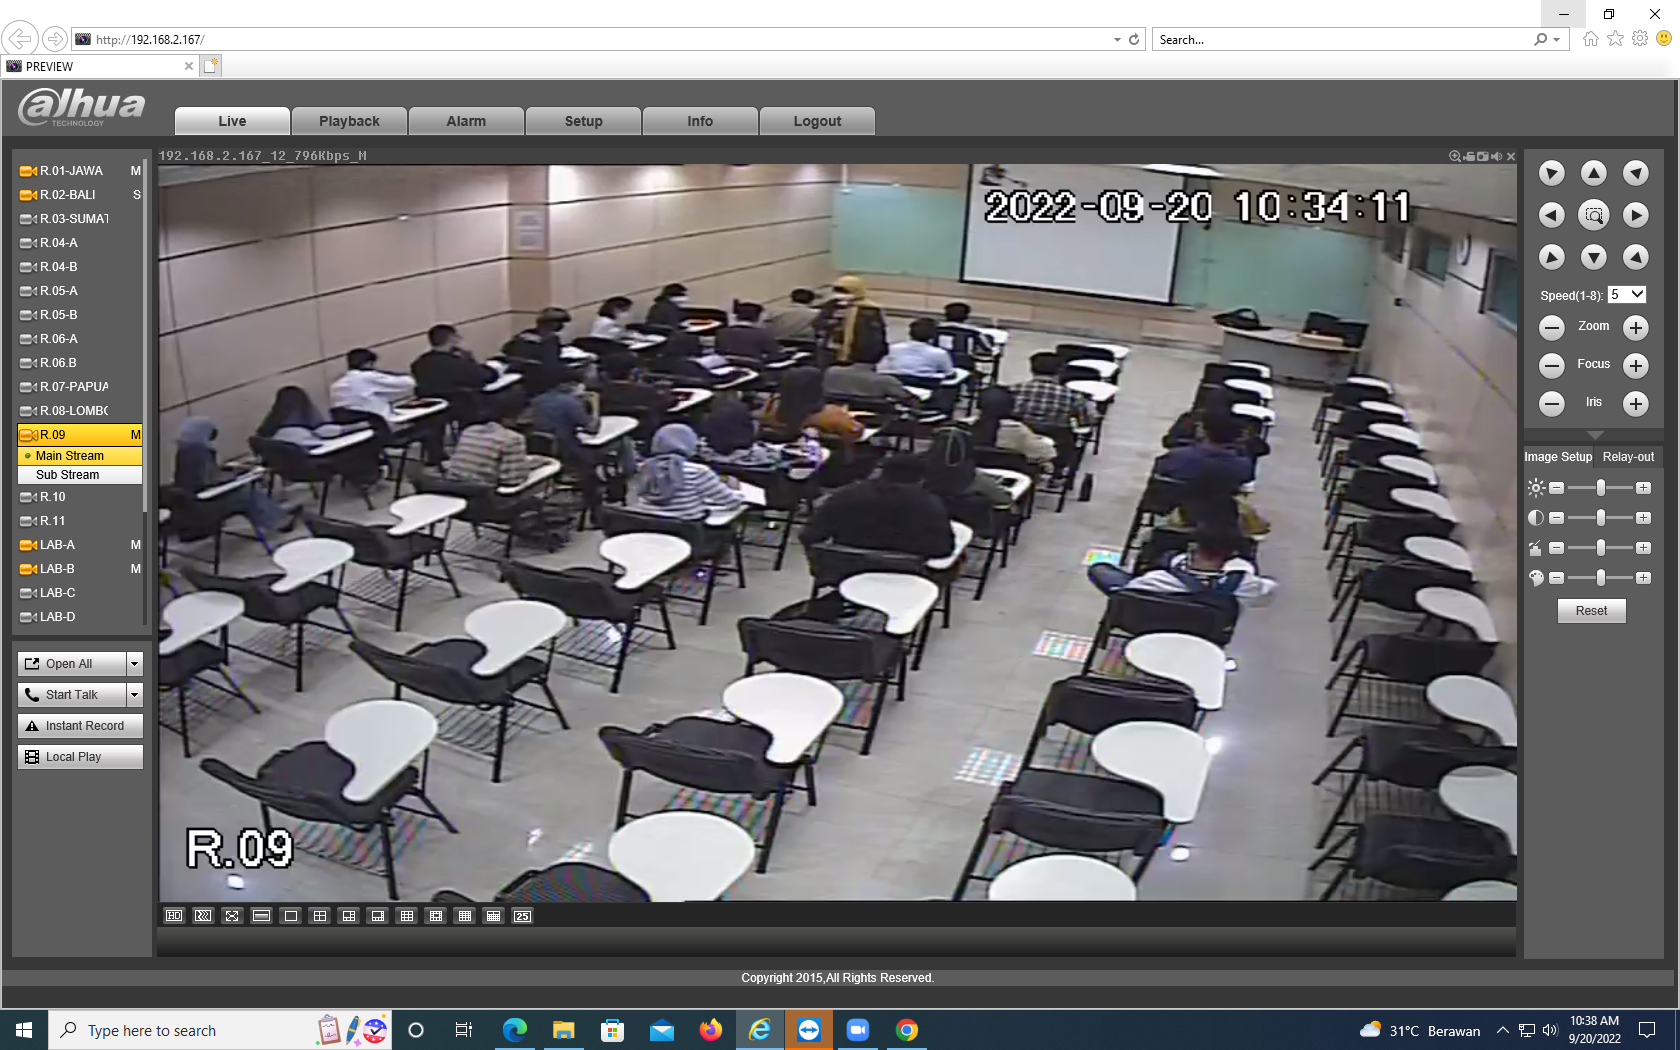Toggle camera R.10 stream
1680x1050 pixels.
80,497
